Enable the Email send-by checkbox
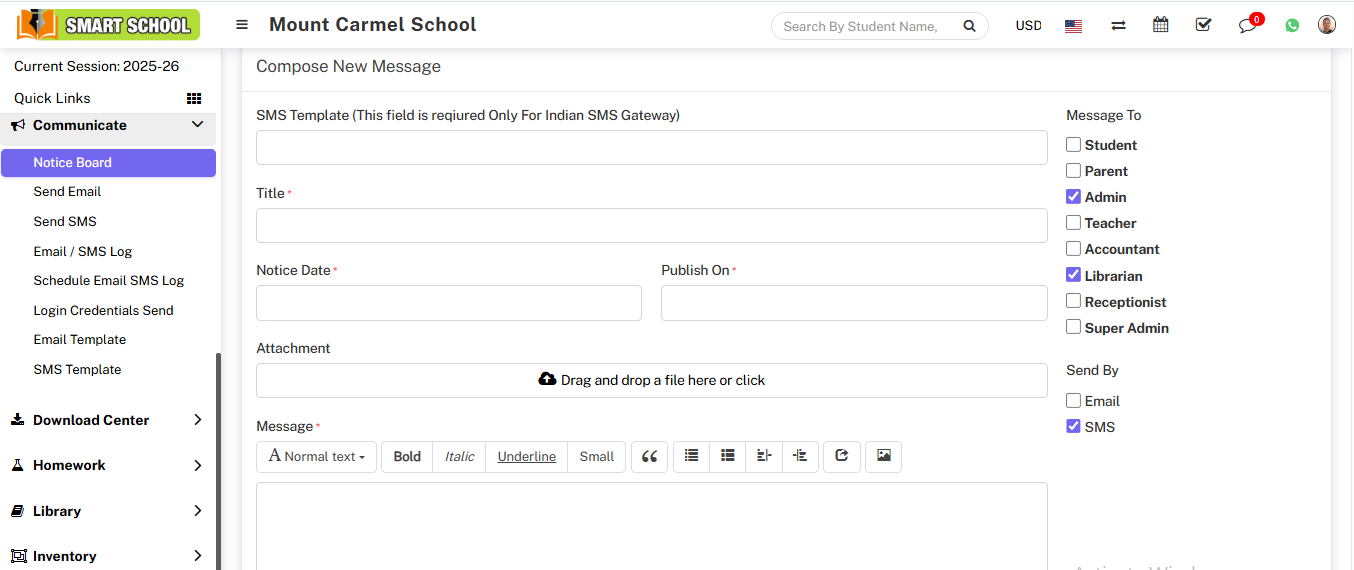Screen dimensions: 1354x570 1073,401
